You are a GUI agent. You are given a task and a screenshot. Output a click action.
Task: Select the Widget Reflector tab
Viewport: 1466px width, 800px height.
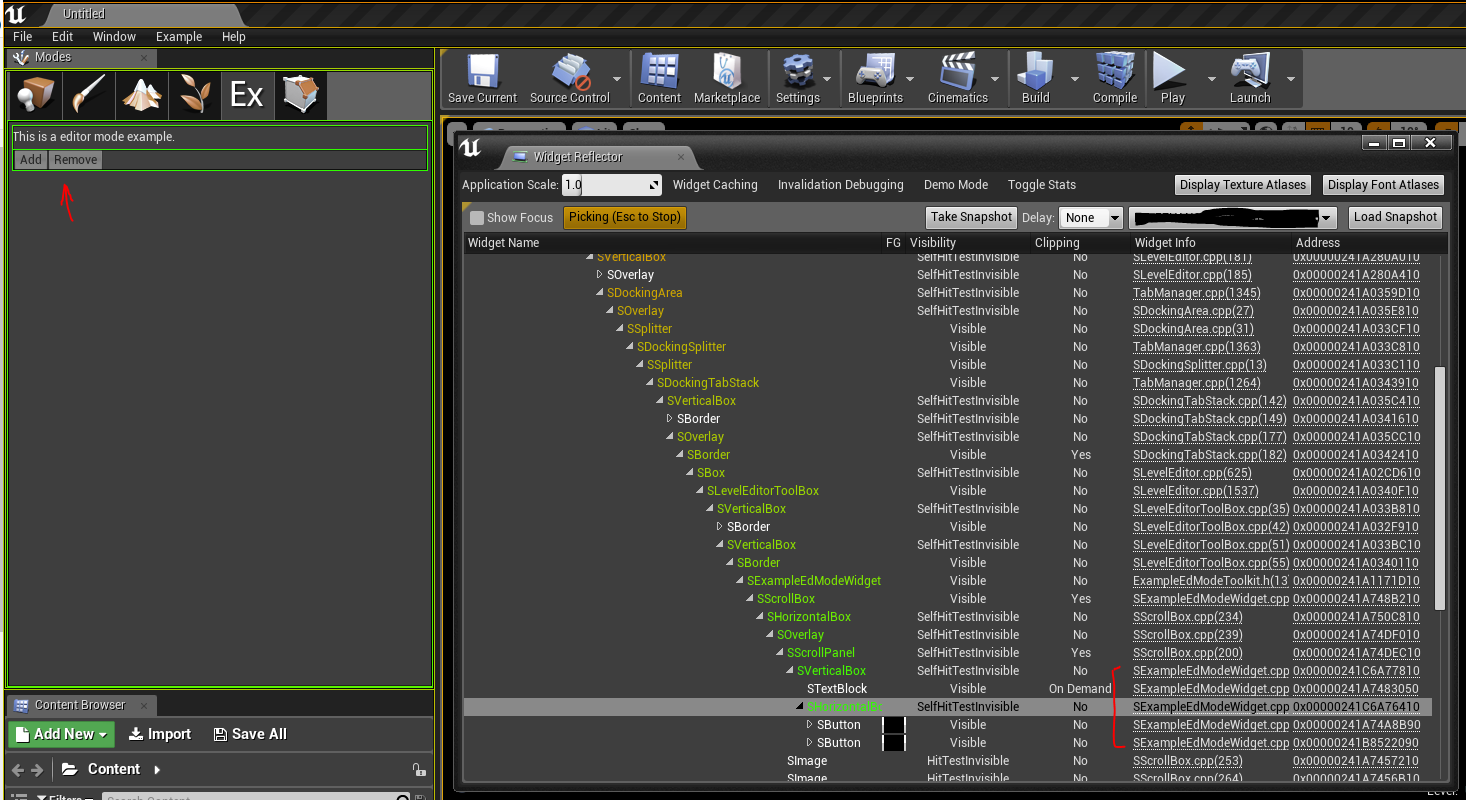pyautogui.click(x=600, y=157)
